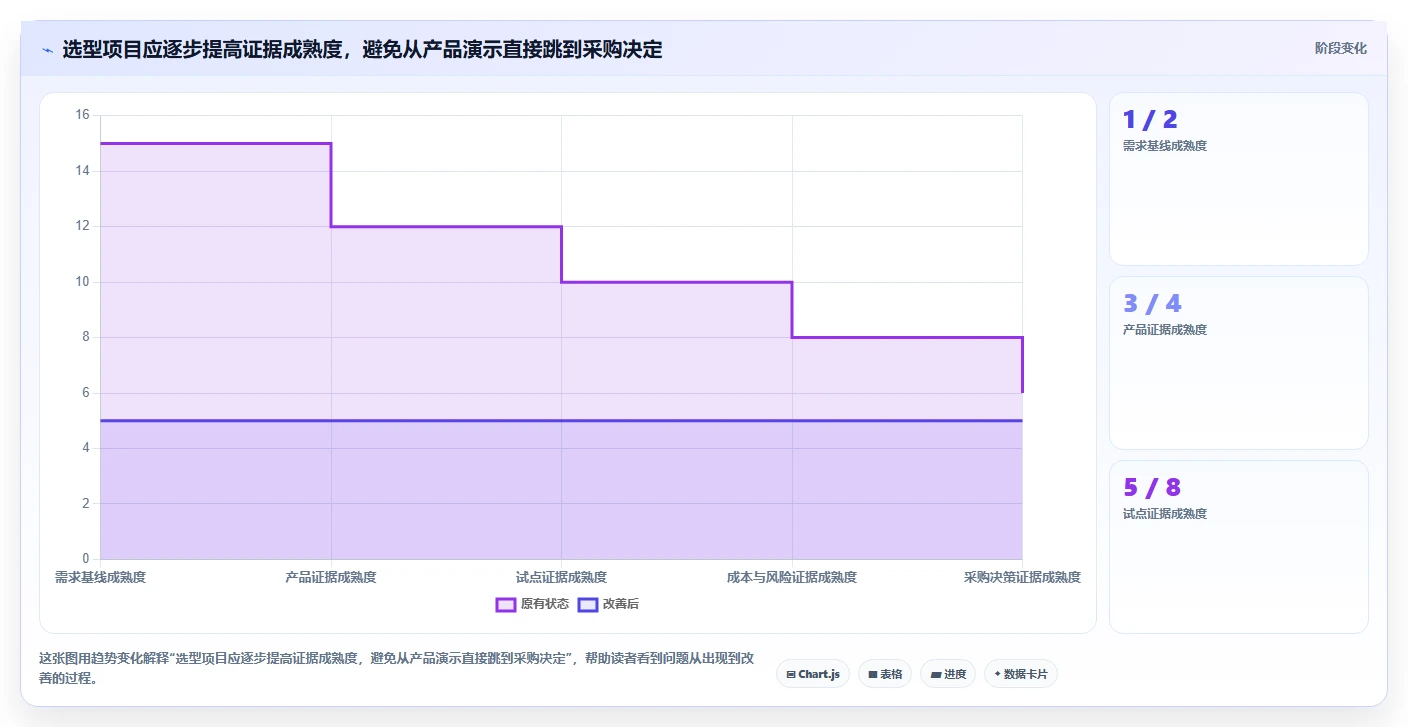Click the y-axis value 14
This screenshot has height=727, width=1408.
pyautogui.click(x=82, y=171)
